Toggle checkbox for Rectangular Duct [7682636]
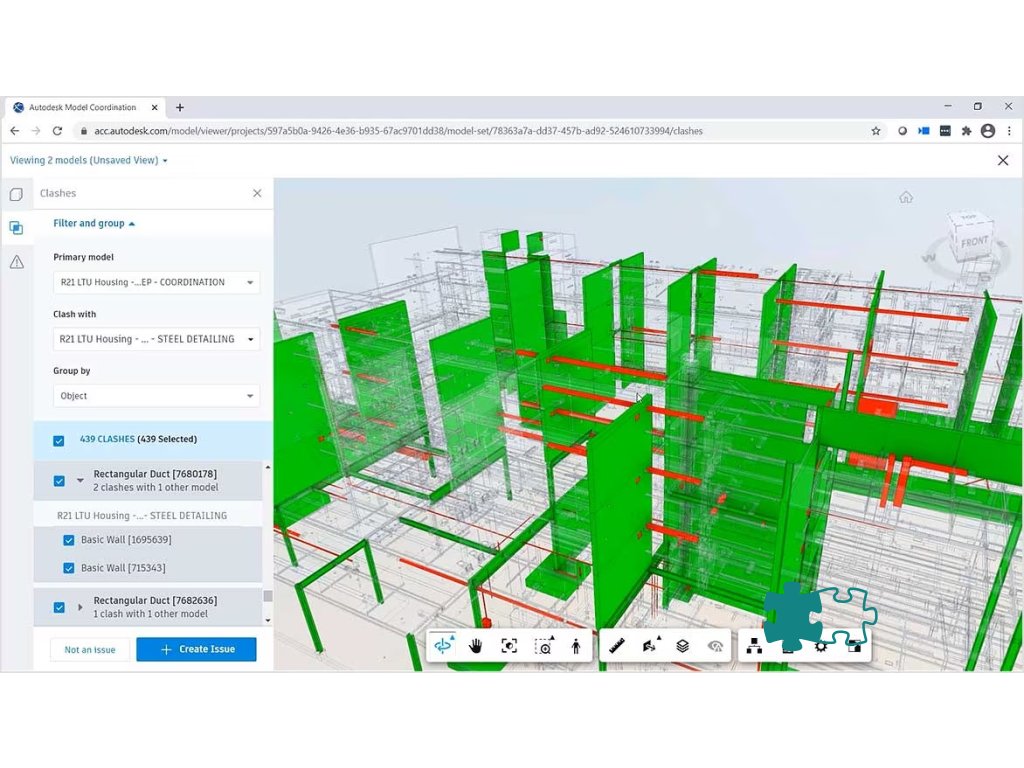 point(59,607)
